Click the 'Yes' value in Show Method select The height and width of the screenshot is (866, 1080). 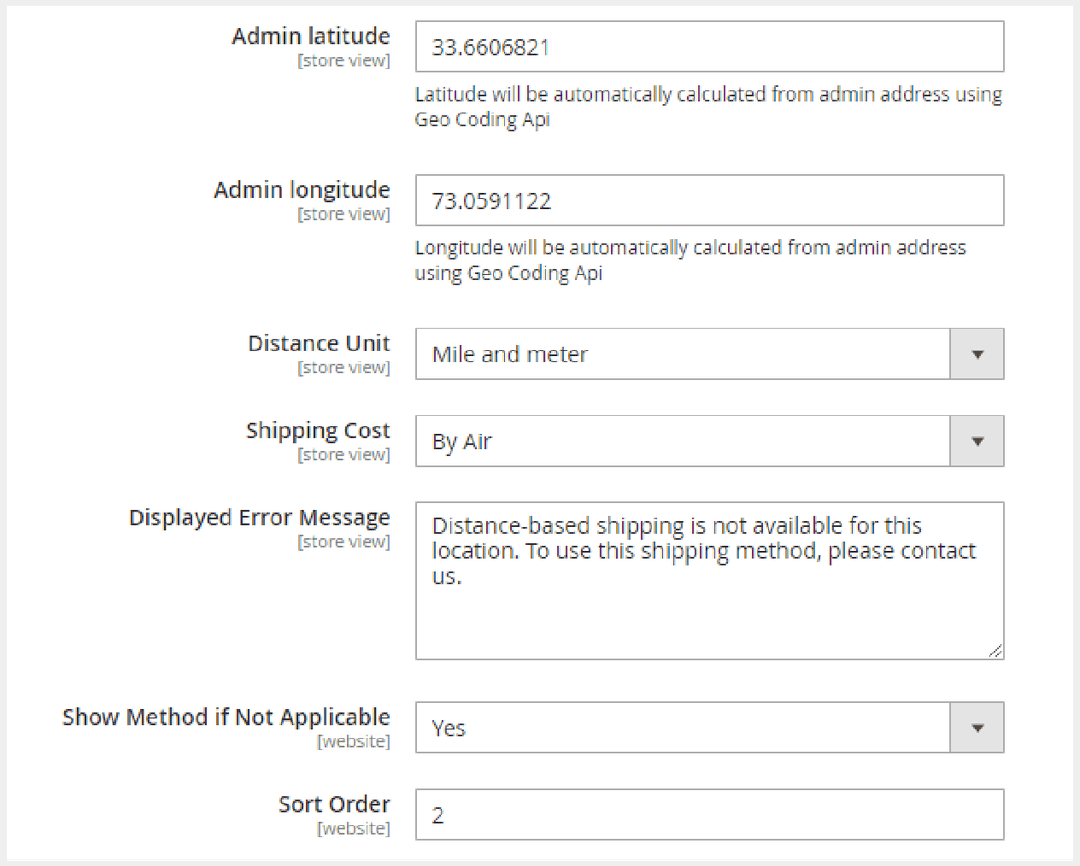(682, 728)
